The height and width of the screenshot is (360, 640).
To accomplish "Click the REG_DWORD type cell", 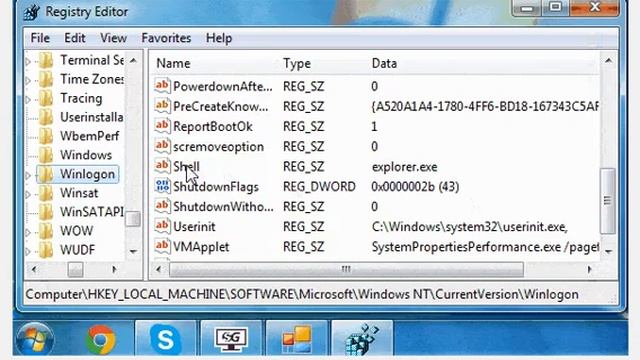I will [x=319, y=187].
